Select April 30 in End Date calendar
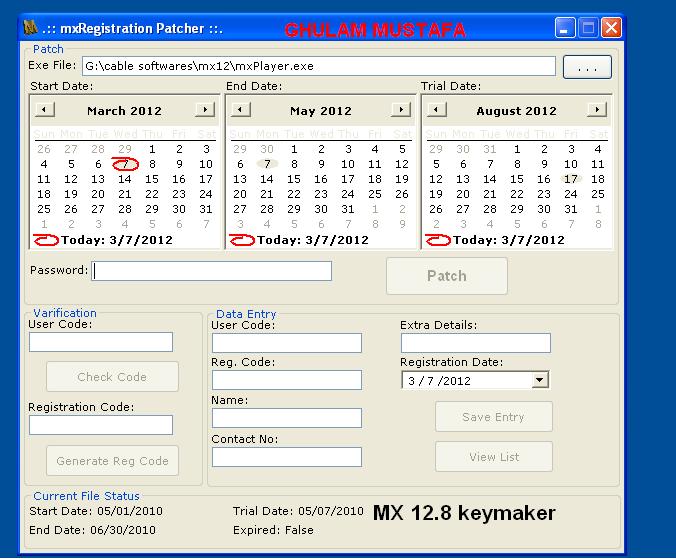Screen dimensions: 676x559 pyautogui.click(x=267, y=149)
